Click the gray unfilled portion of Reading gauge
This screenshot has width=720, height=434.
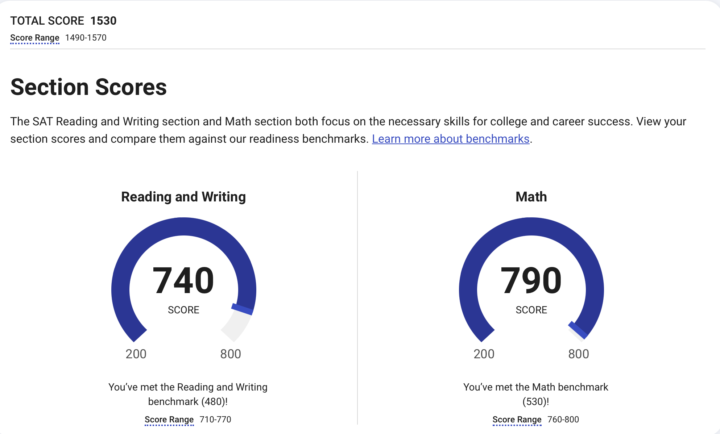236,326
